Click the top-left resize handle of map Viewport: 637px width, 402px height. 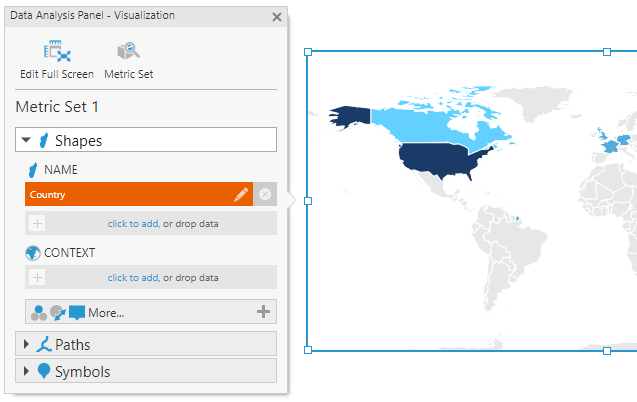[x=308, y=51]
